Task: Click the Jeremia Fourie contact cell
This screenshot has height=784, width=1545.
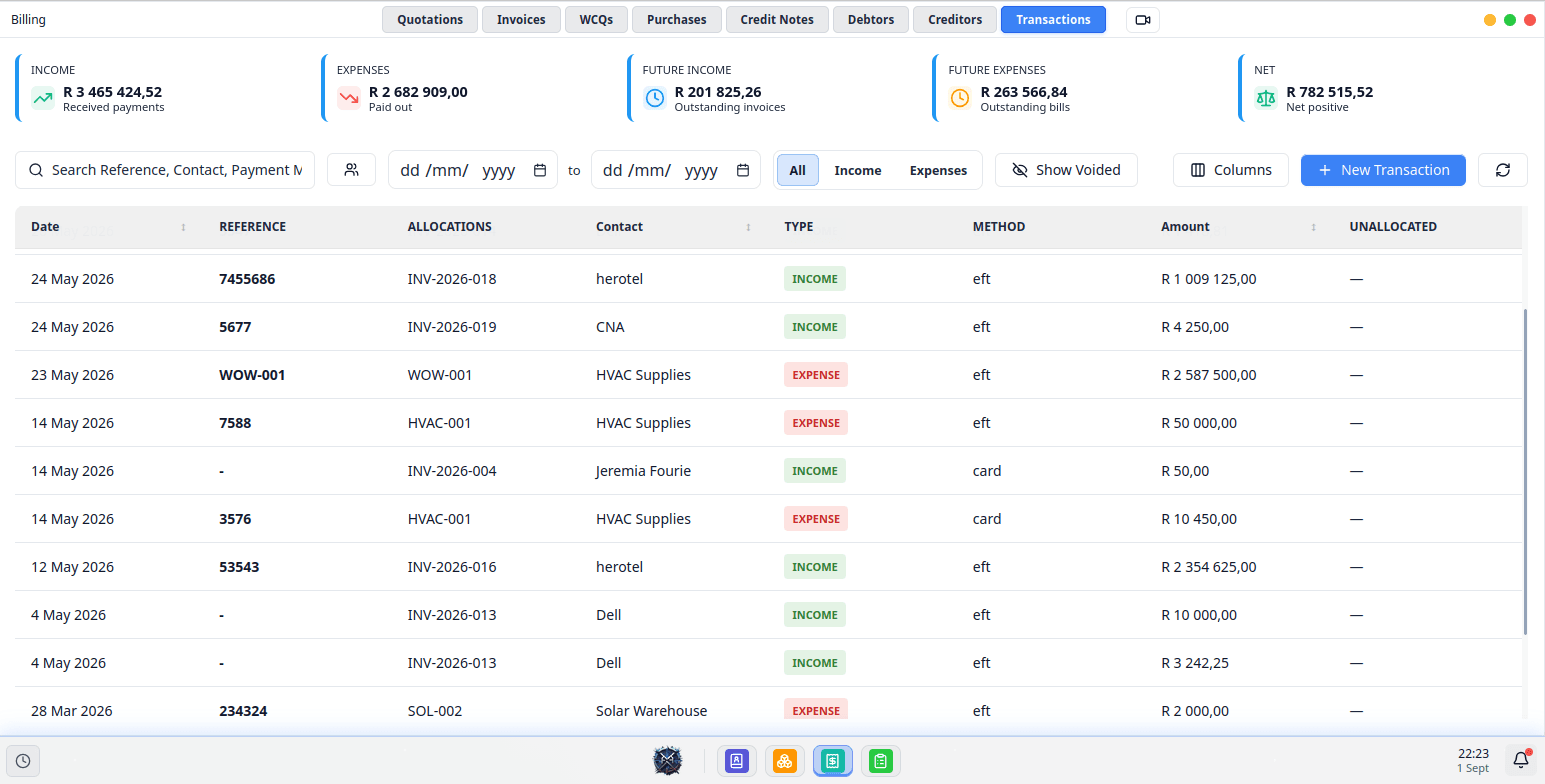Action: pos(643,471)
